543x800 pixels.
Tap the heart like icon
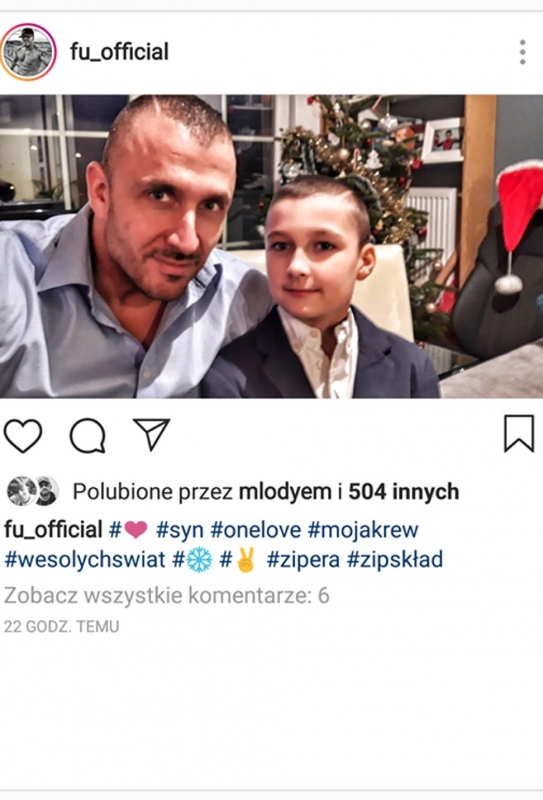pyautogui.click(x=23, y=436)
